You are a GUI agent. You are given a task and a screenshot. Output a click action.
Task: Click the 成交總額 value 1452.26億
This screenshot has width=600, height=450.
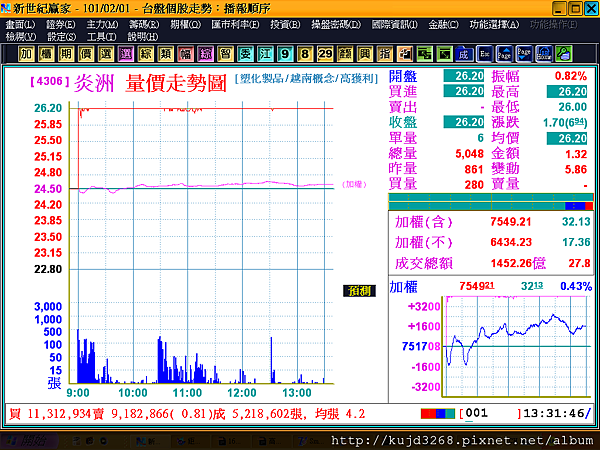click(518, 263)
